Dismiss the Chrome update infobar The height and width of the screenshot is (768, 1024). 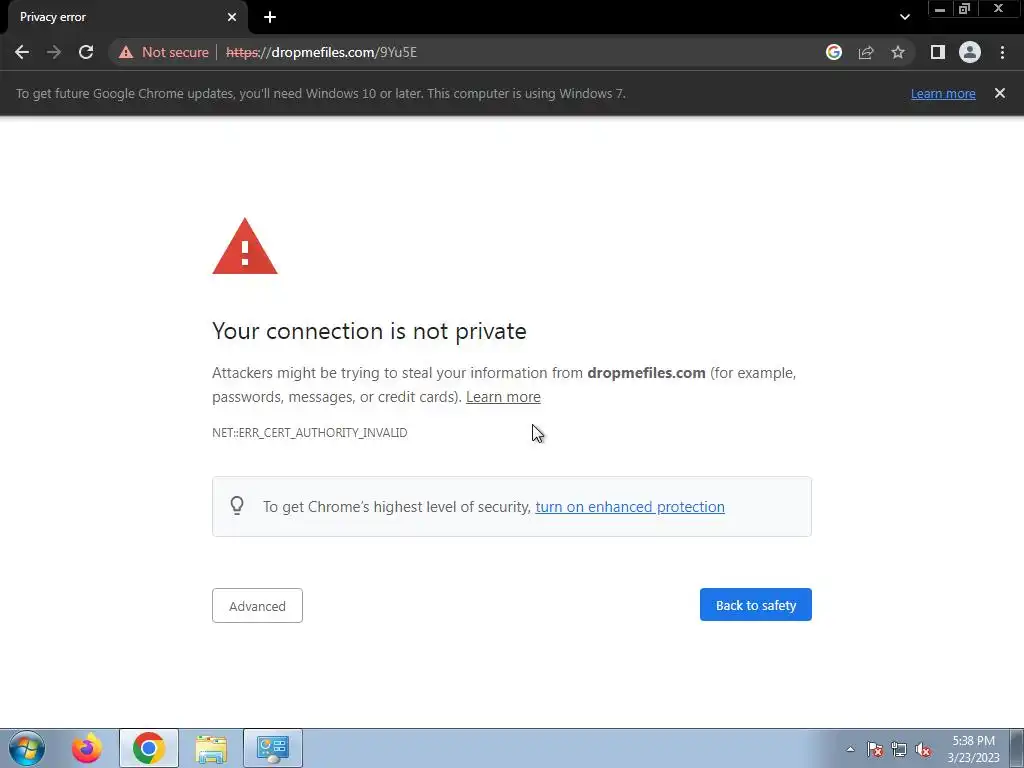[x=1000, y=93]
